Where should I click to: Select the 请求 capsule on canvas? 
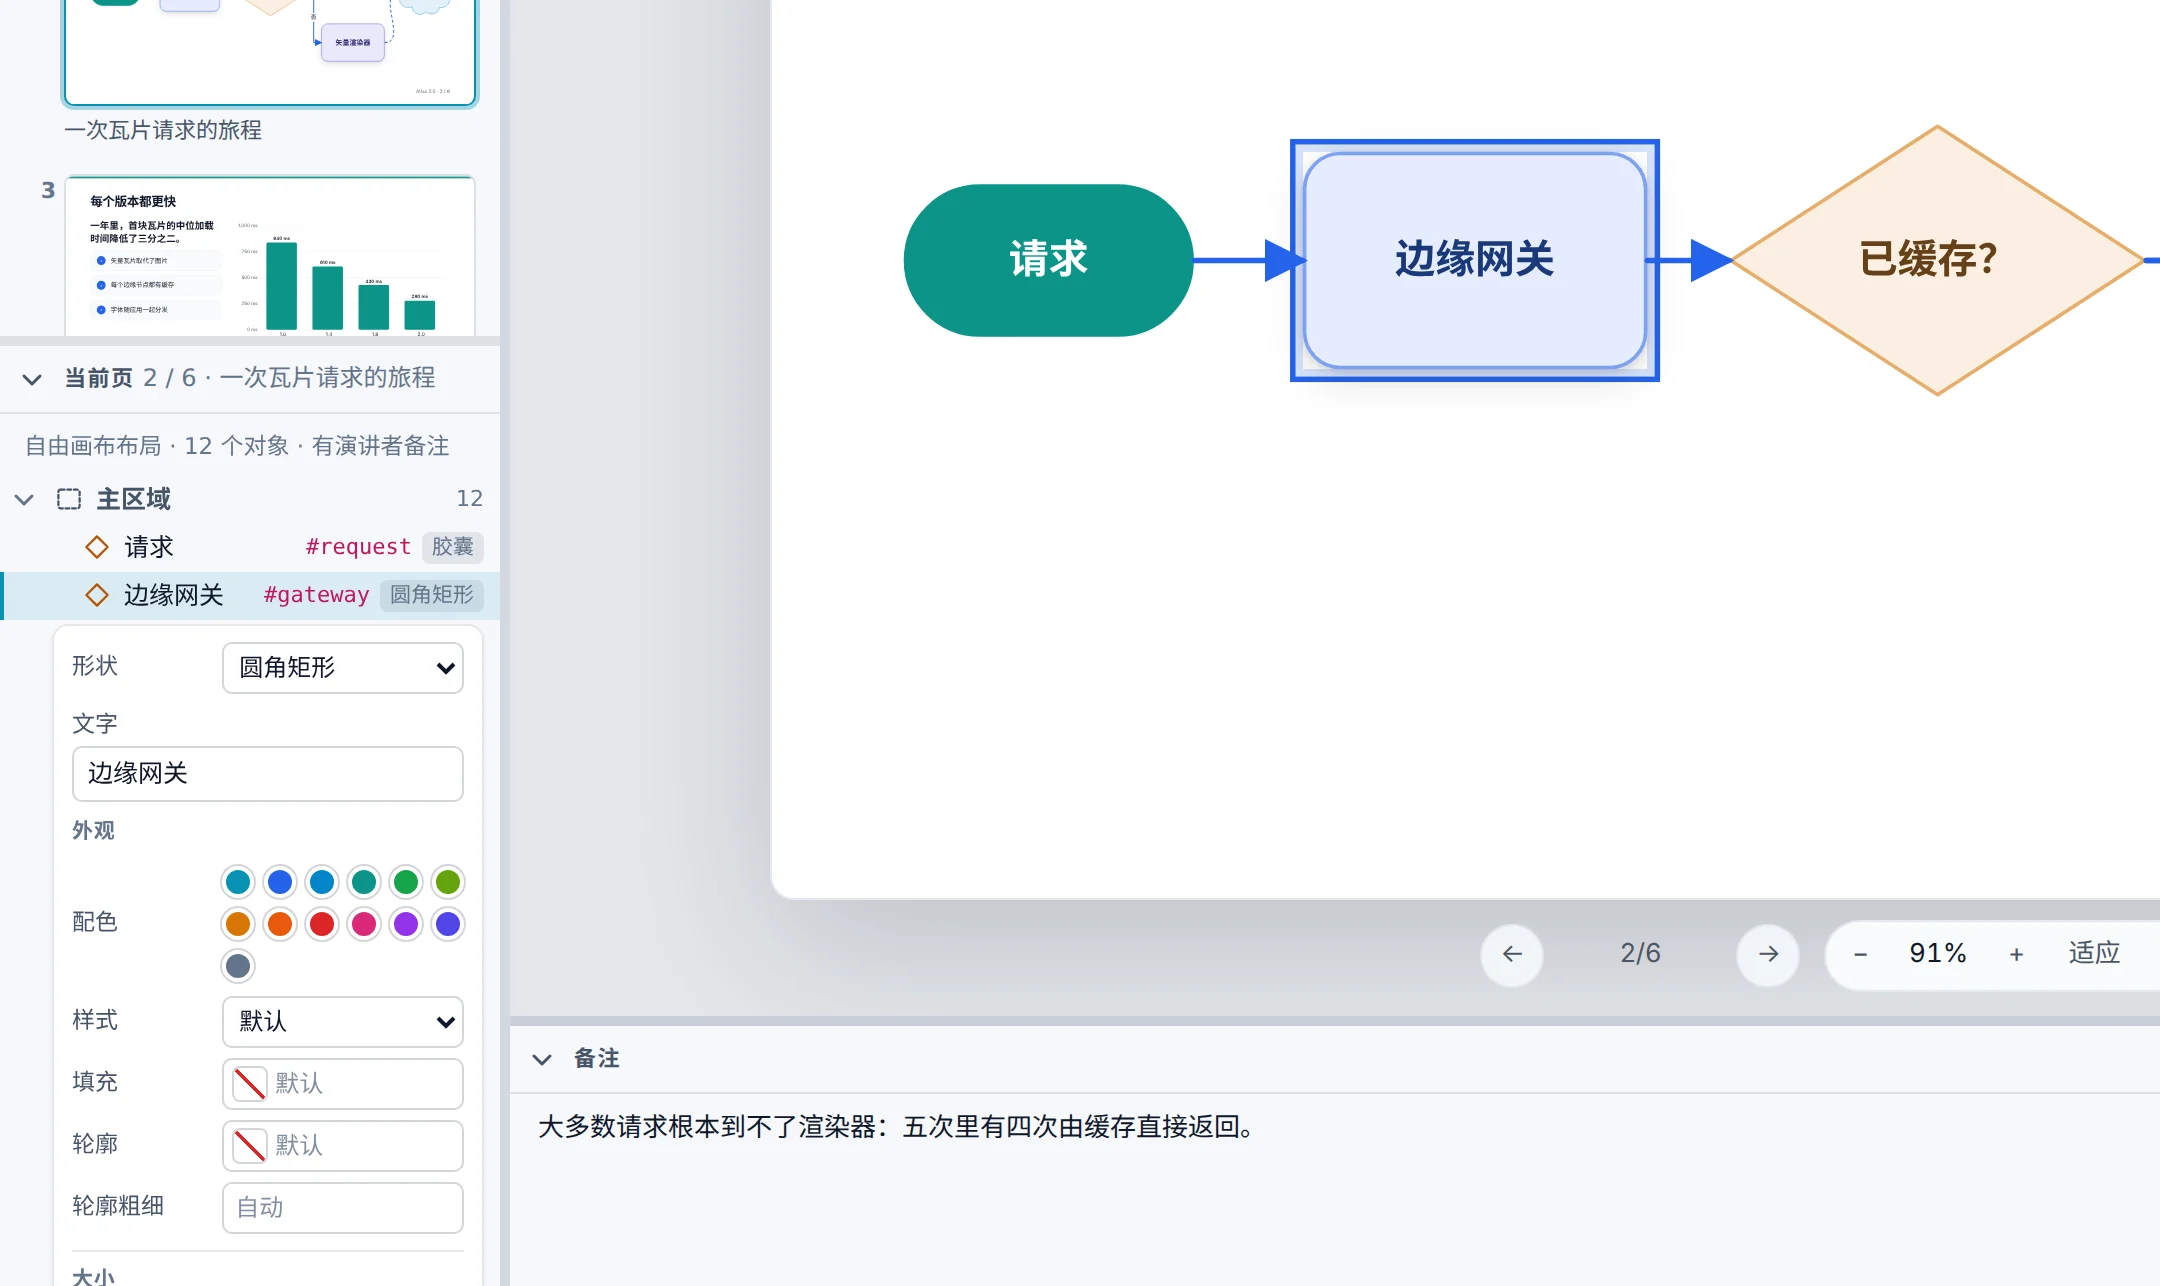(1048, 260)
